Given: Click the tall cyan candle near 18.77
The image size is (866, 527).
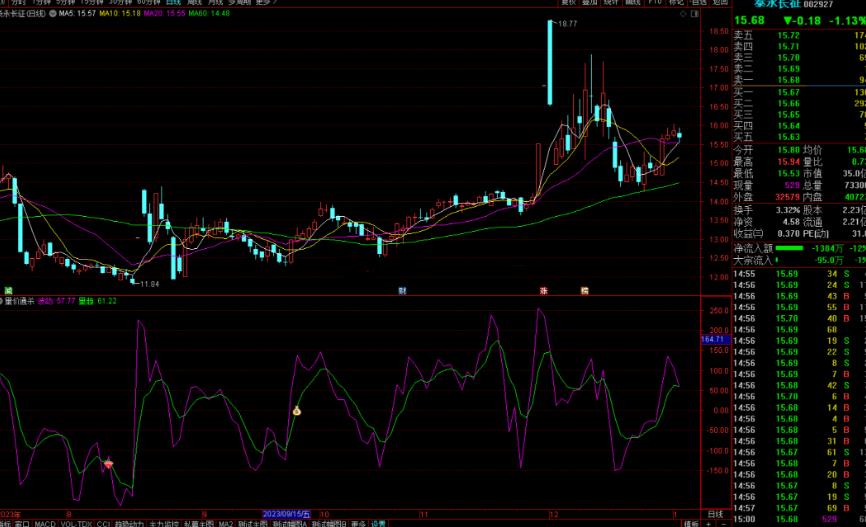Looking at the screenshot, I should (x=550, y=62).
